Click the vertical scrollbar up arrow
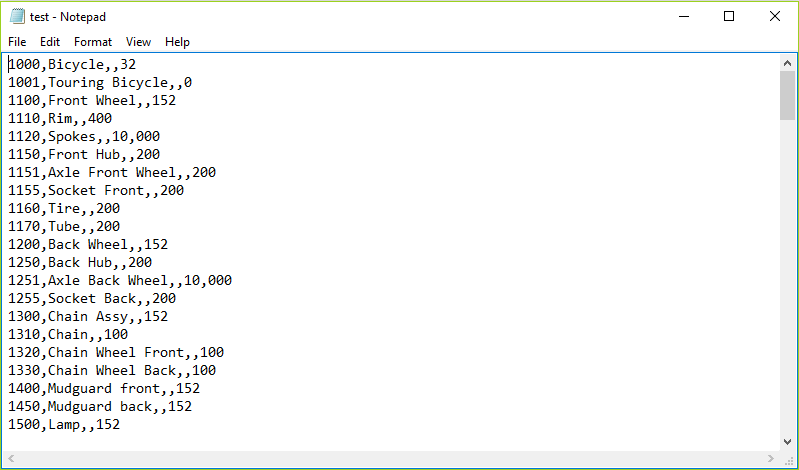Viewport: 799px width, 470px height. pos(787,63)
